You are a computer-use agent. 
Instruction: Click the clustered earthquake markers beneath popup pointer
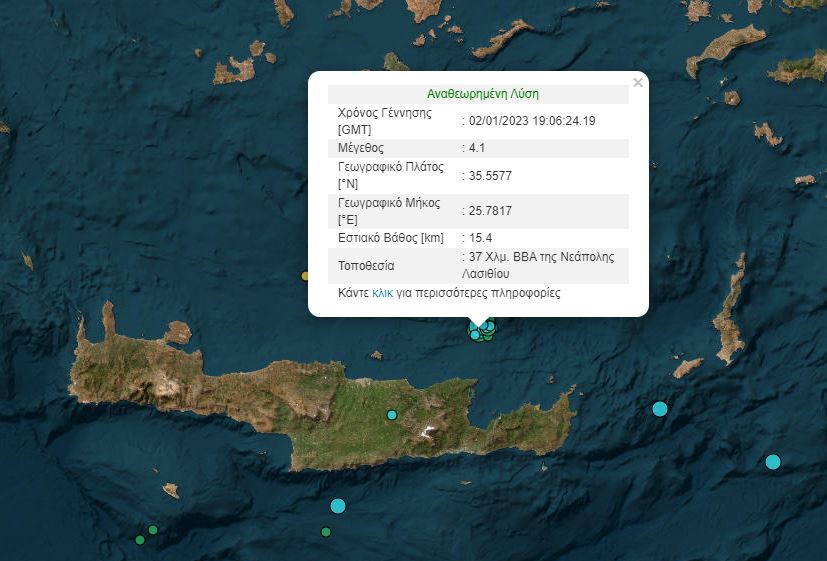point(483,329)
